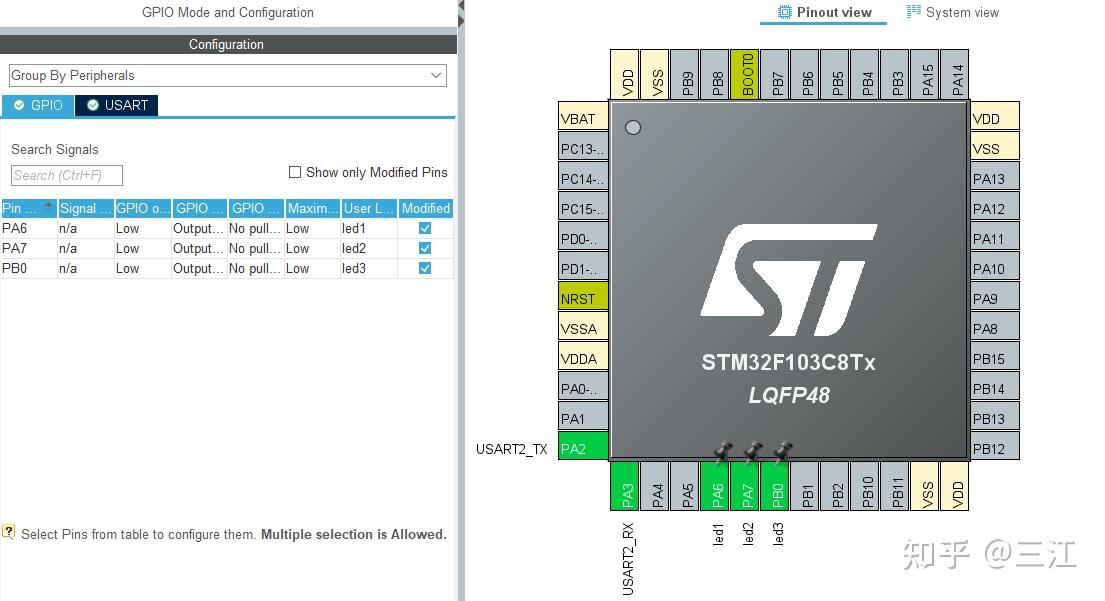Switch to the USART tab
Viewport: 1105px width, 601px height.
125,104
